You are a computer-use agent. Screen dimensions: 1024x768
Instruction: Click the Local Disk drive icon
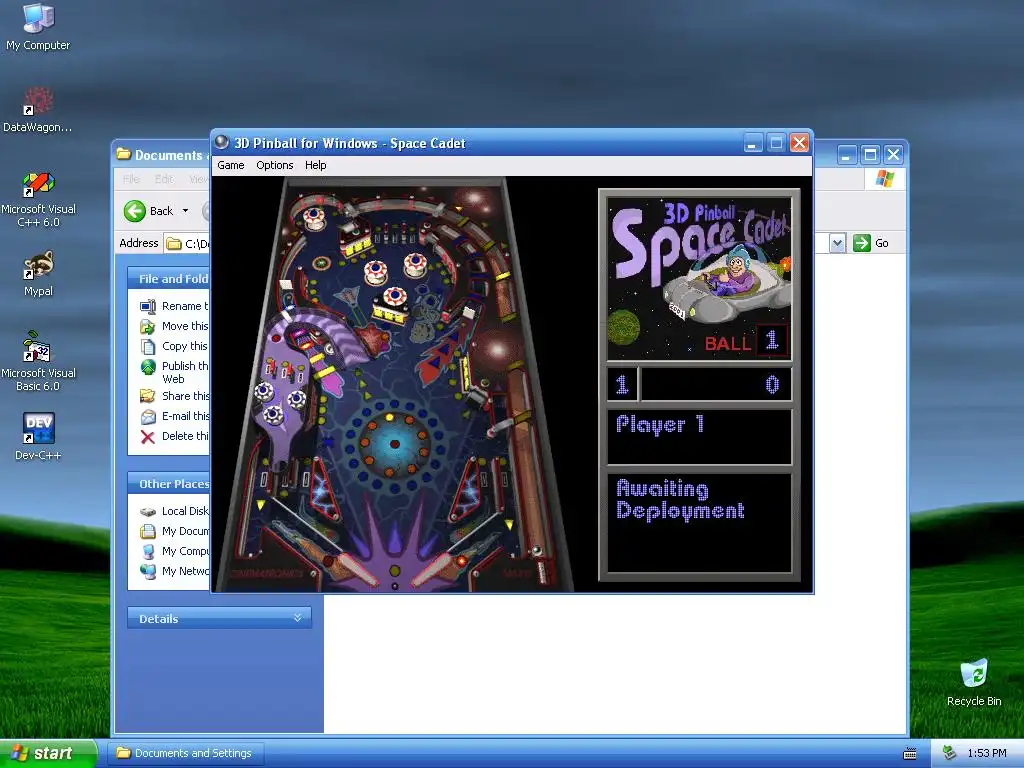tap(148, 511)
